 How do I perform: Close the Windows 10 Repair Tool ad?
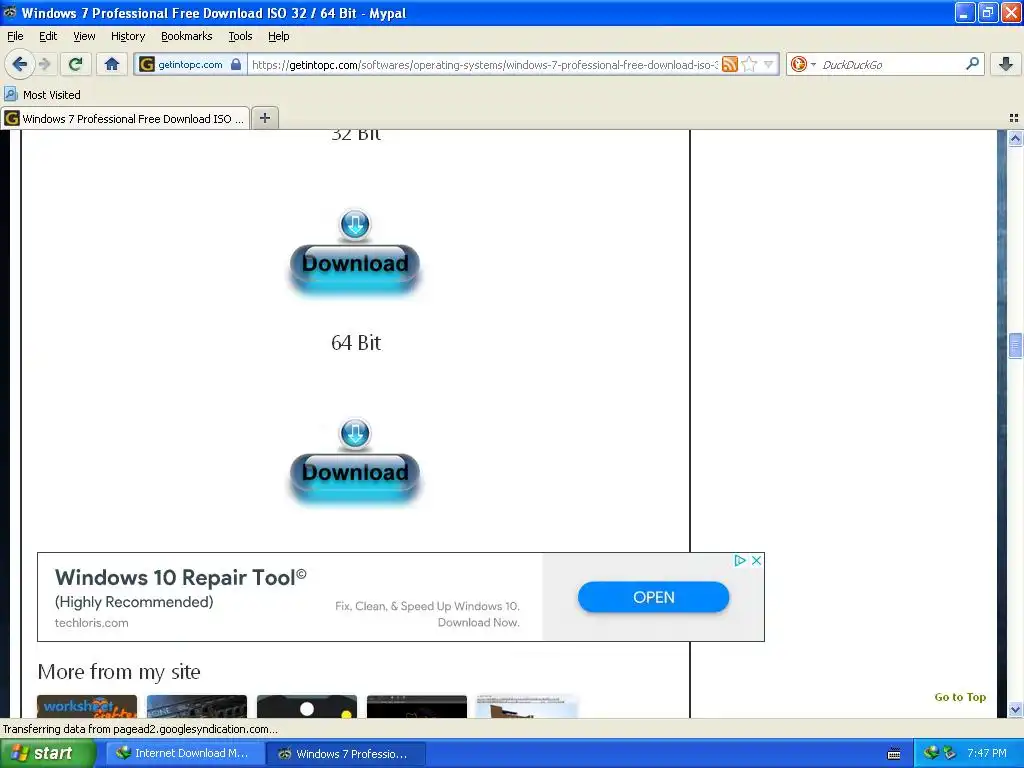tap(756, 560)
